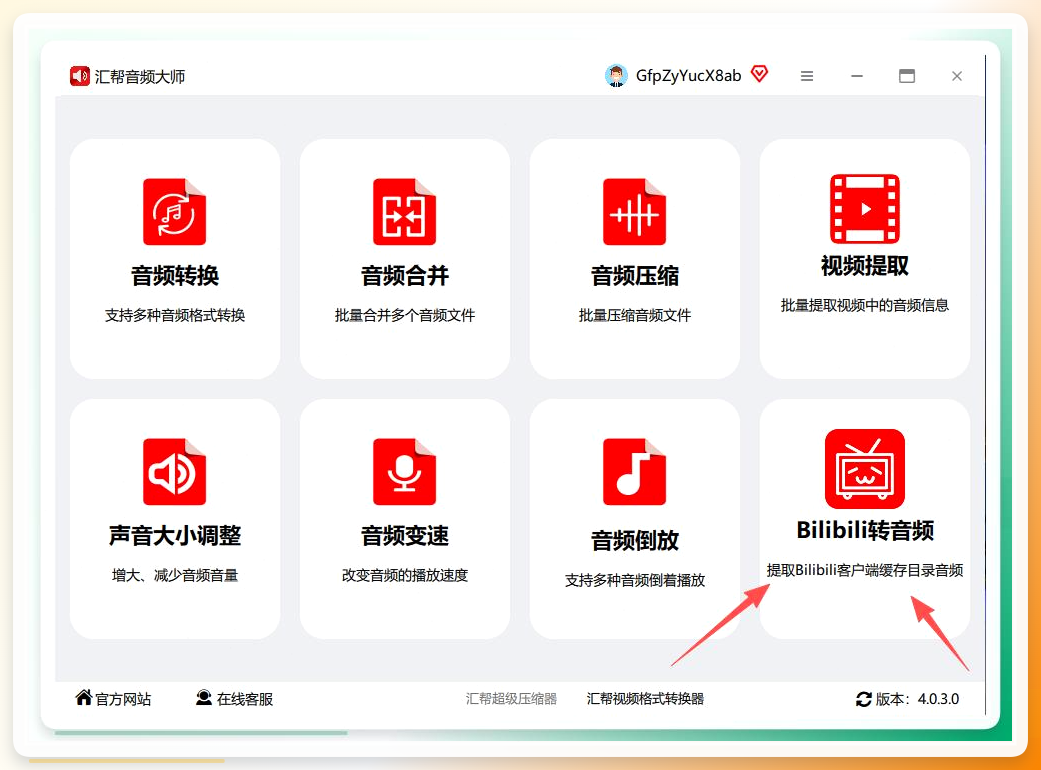
Task: Open the hamburger menu icon
Action: click(807, 76)
